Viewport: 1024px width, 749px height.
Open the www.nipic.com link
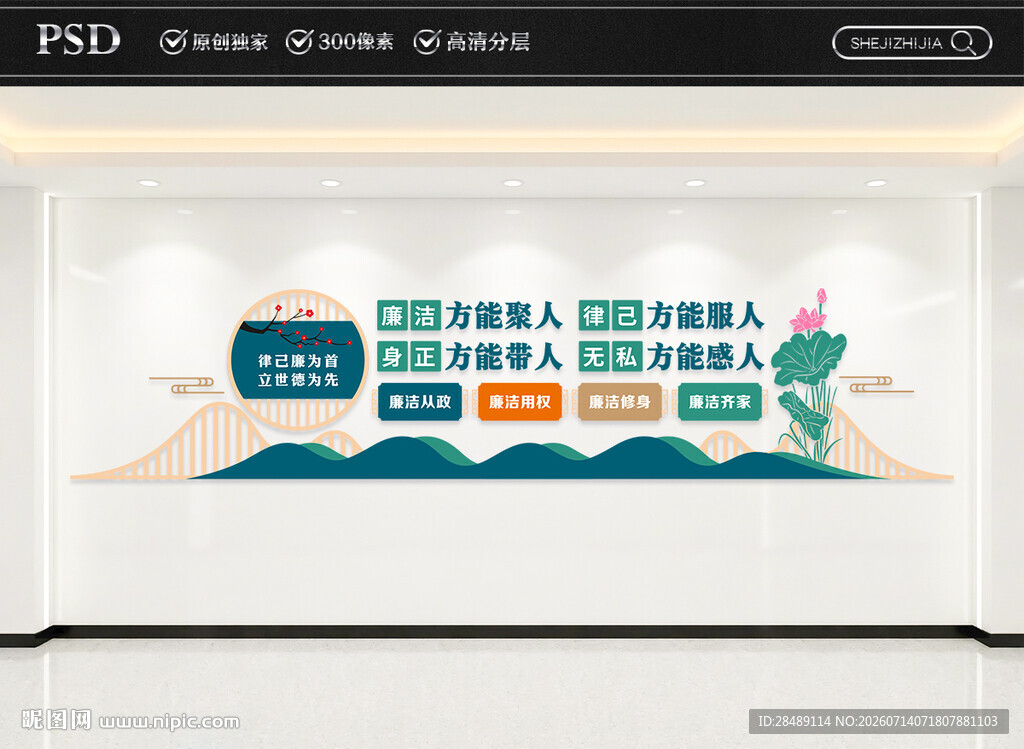pyautogui.click(x=169, y=722)
